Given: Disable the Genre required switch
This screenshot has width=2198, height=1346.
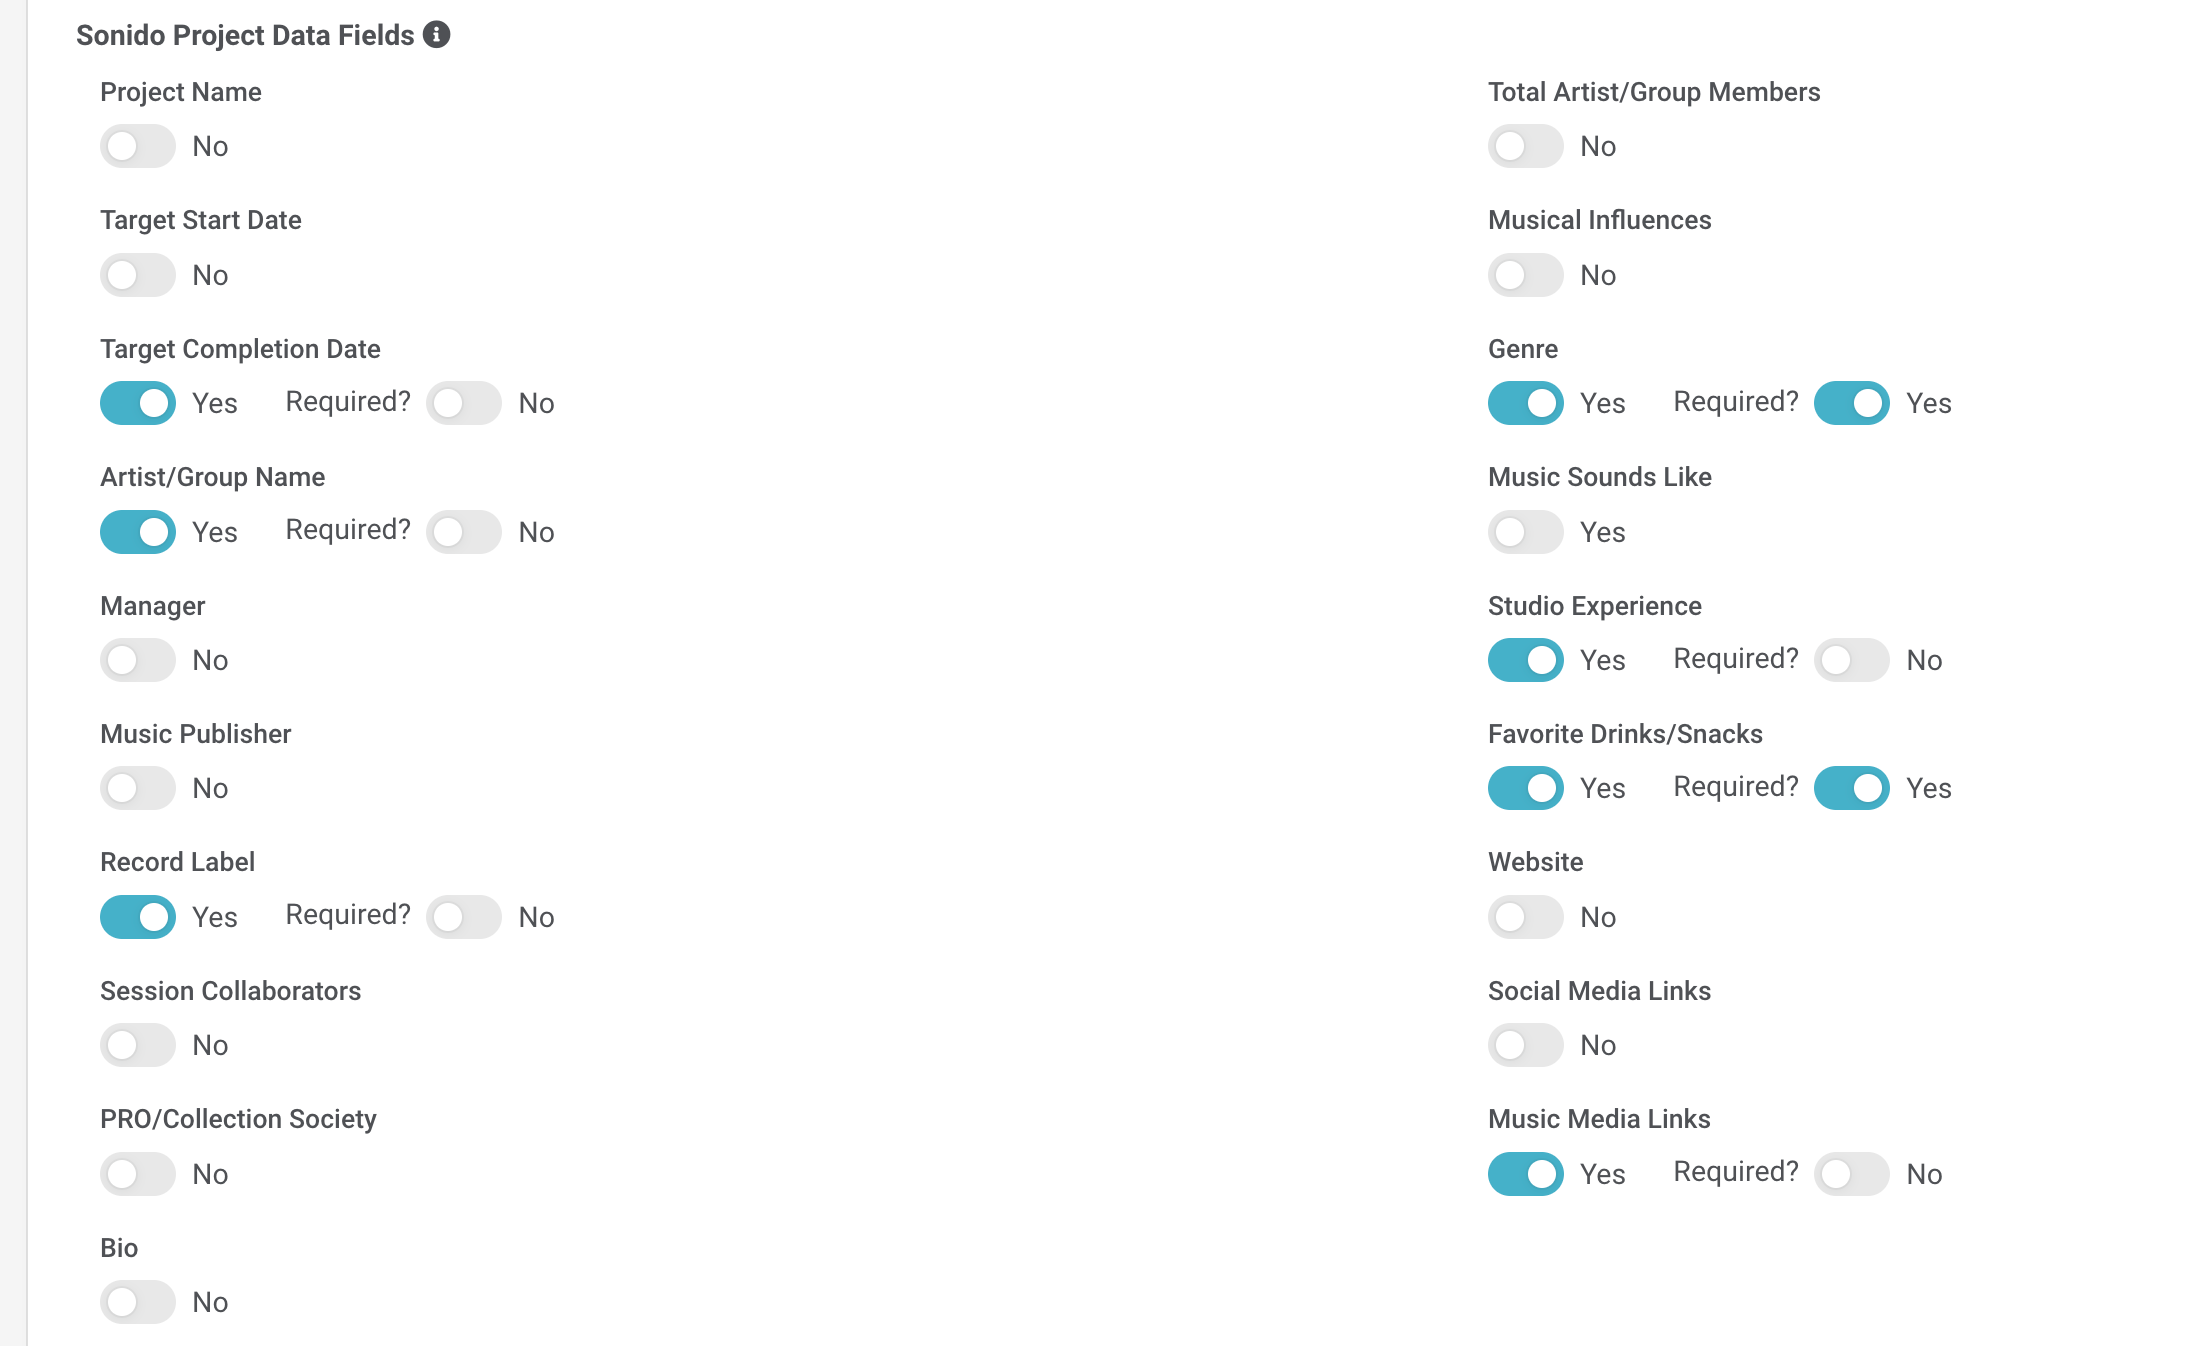Looking at the screenshot, I should click(1852, 403).
